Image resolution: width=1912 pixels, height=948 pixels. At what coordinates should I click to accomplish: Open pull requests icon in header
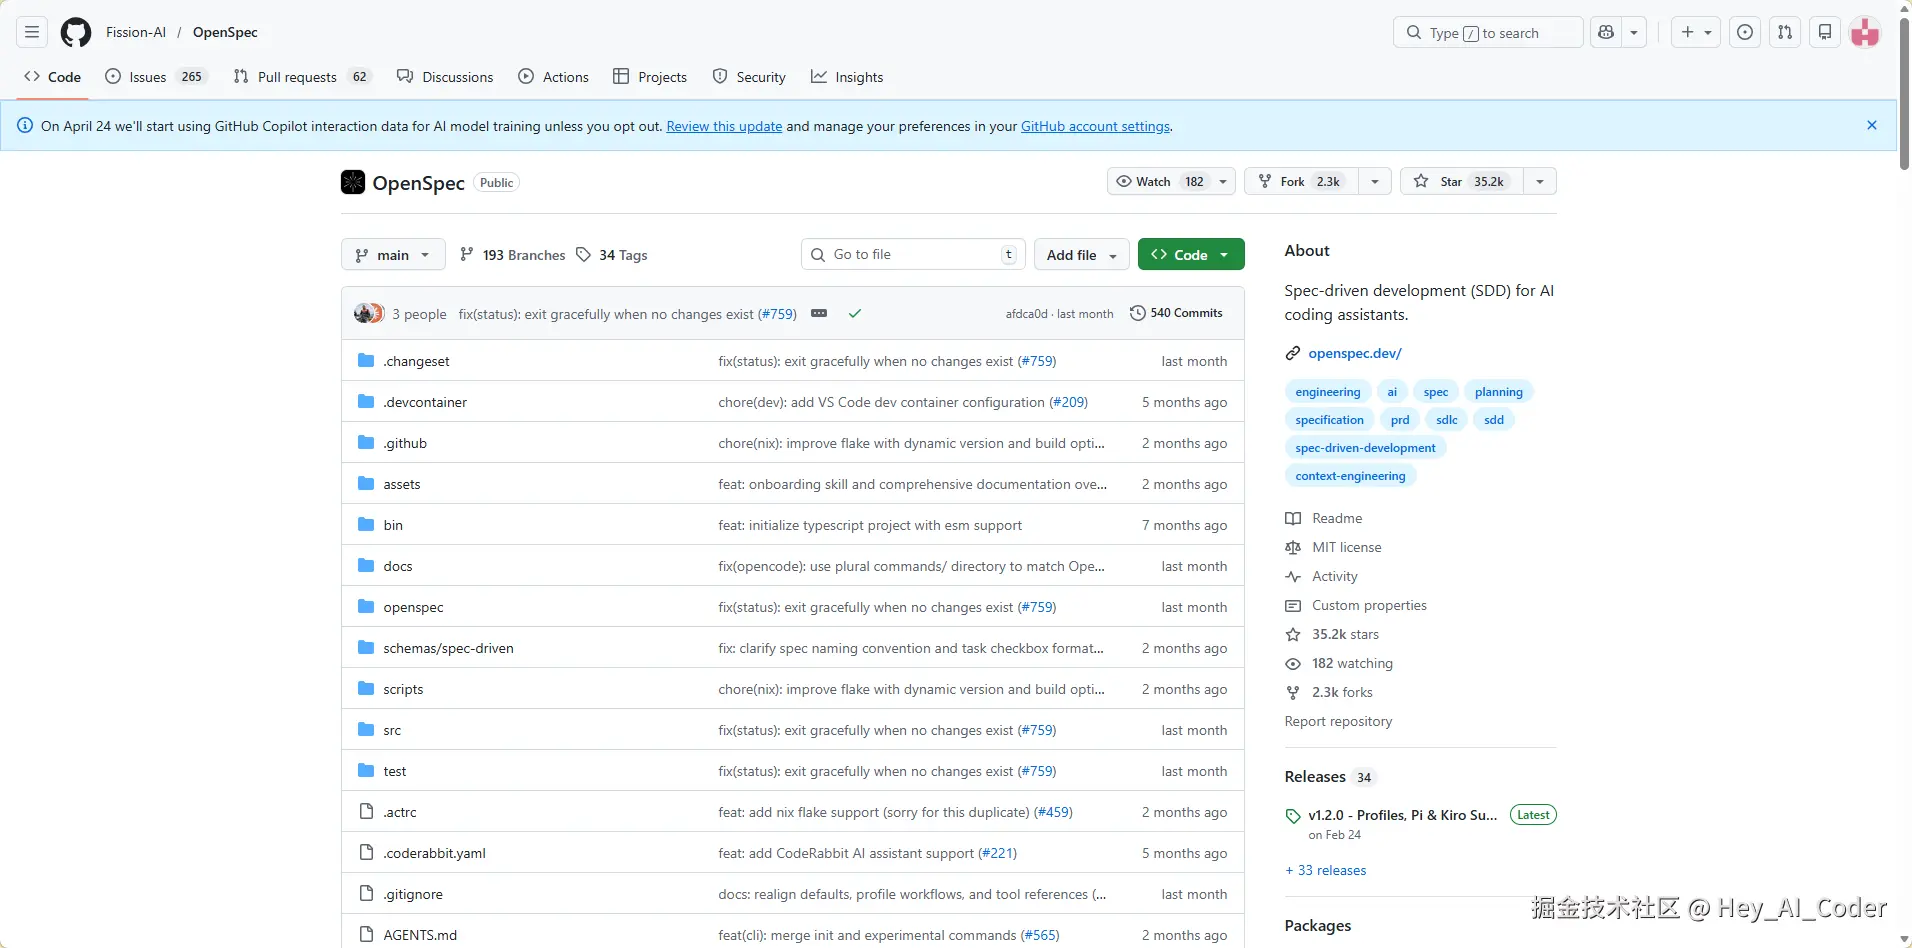[1785, 32]
